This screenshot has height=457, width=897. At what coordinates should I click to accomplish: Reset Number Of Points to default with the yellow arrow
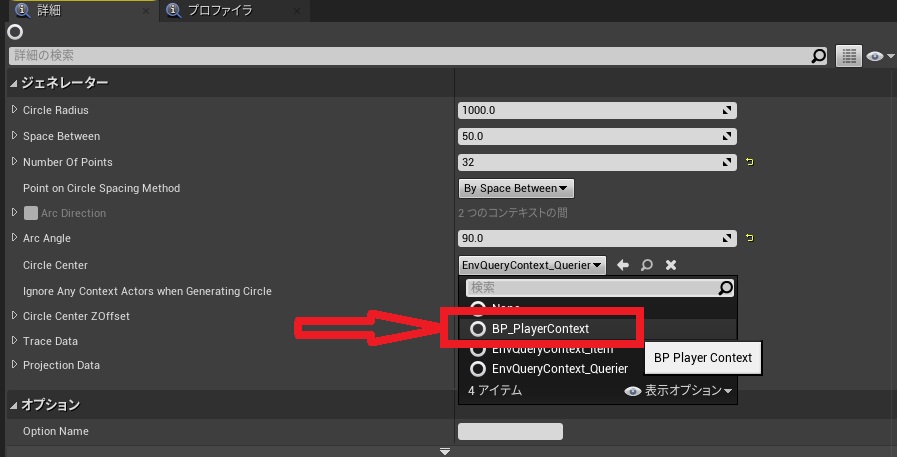[x=750, y=162]
